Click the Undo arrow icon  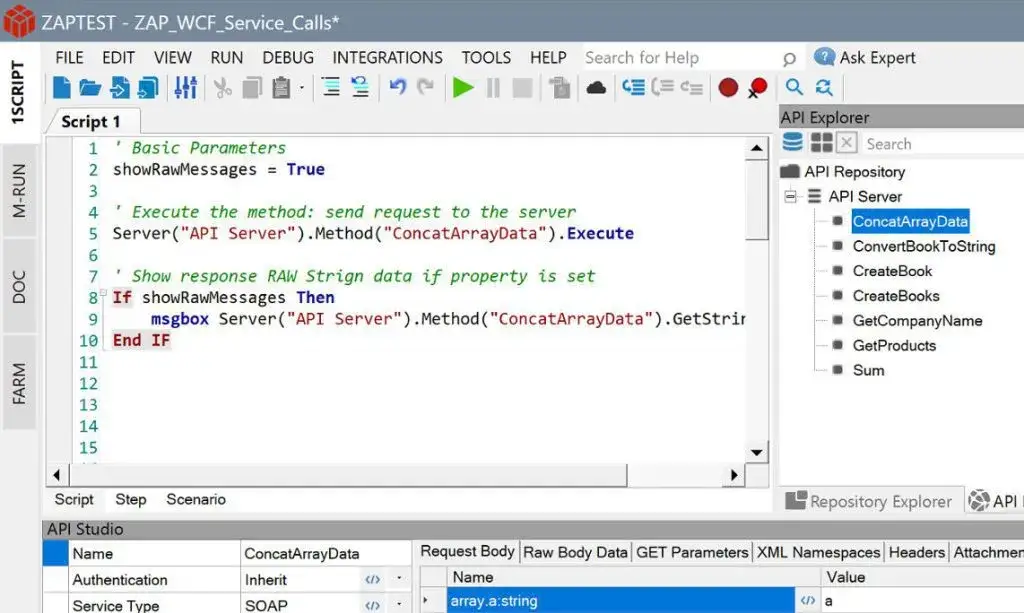pos(397,88)
